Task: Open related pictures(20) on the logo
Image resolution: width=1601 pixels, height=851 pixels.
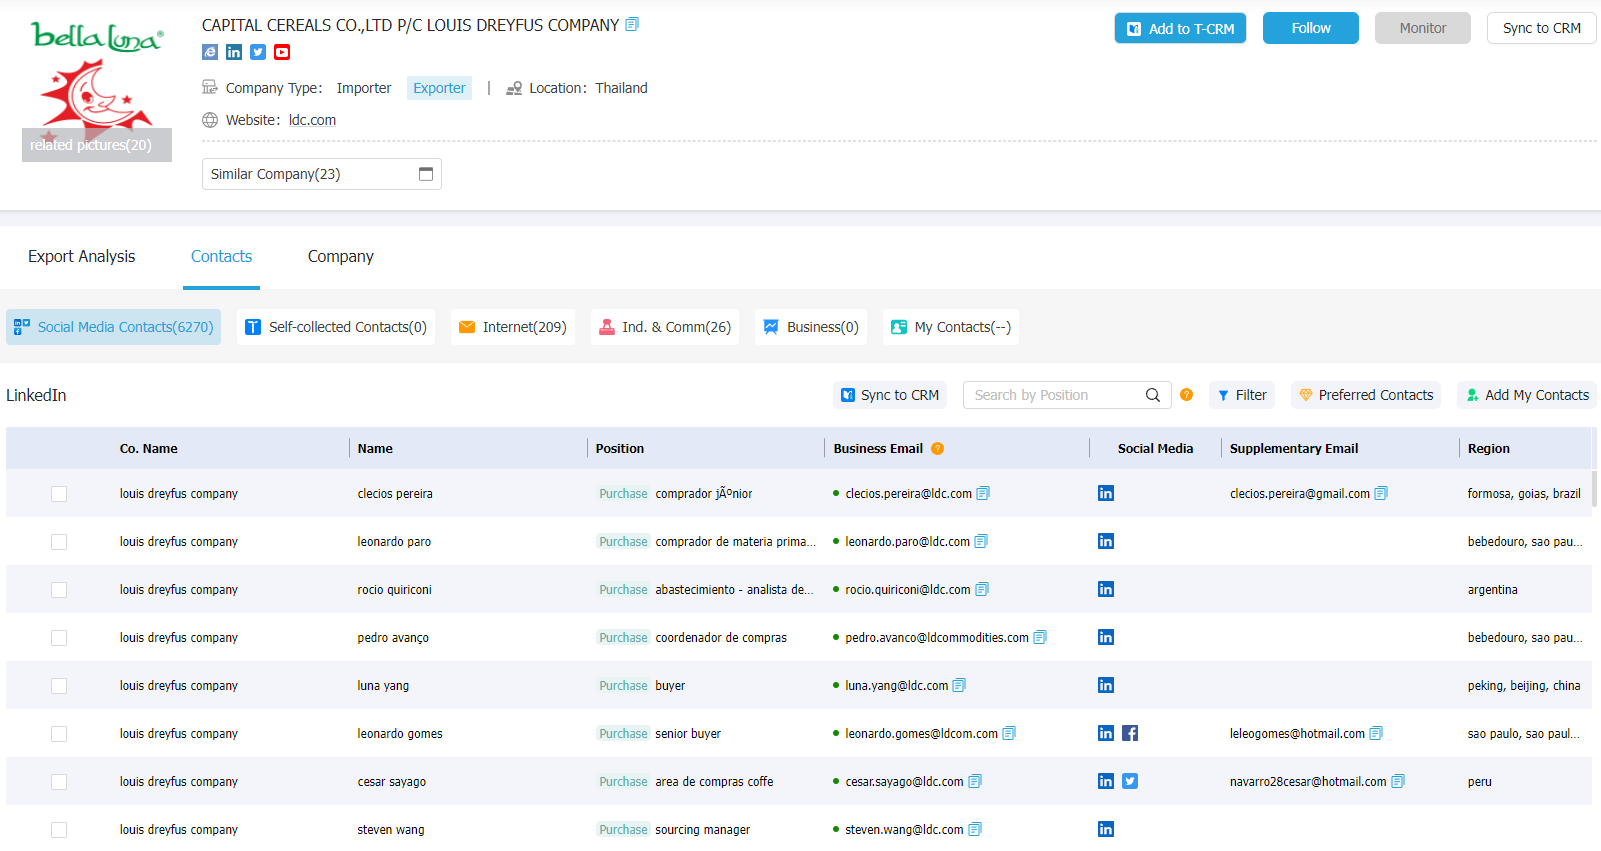Action: pyautogui.click(x=96, y=145)
